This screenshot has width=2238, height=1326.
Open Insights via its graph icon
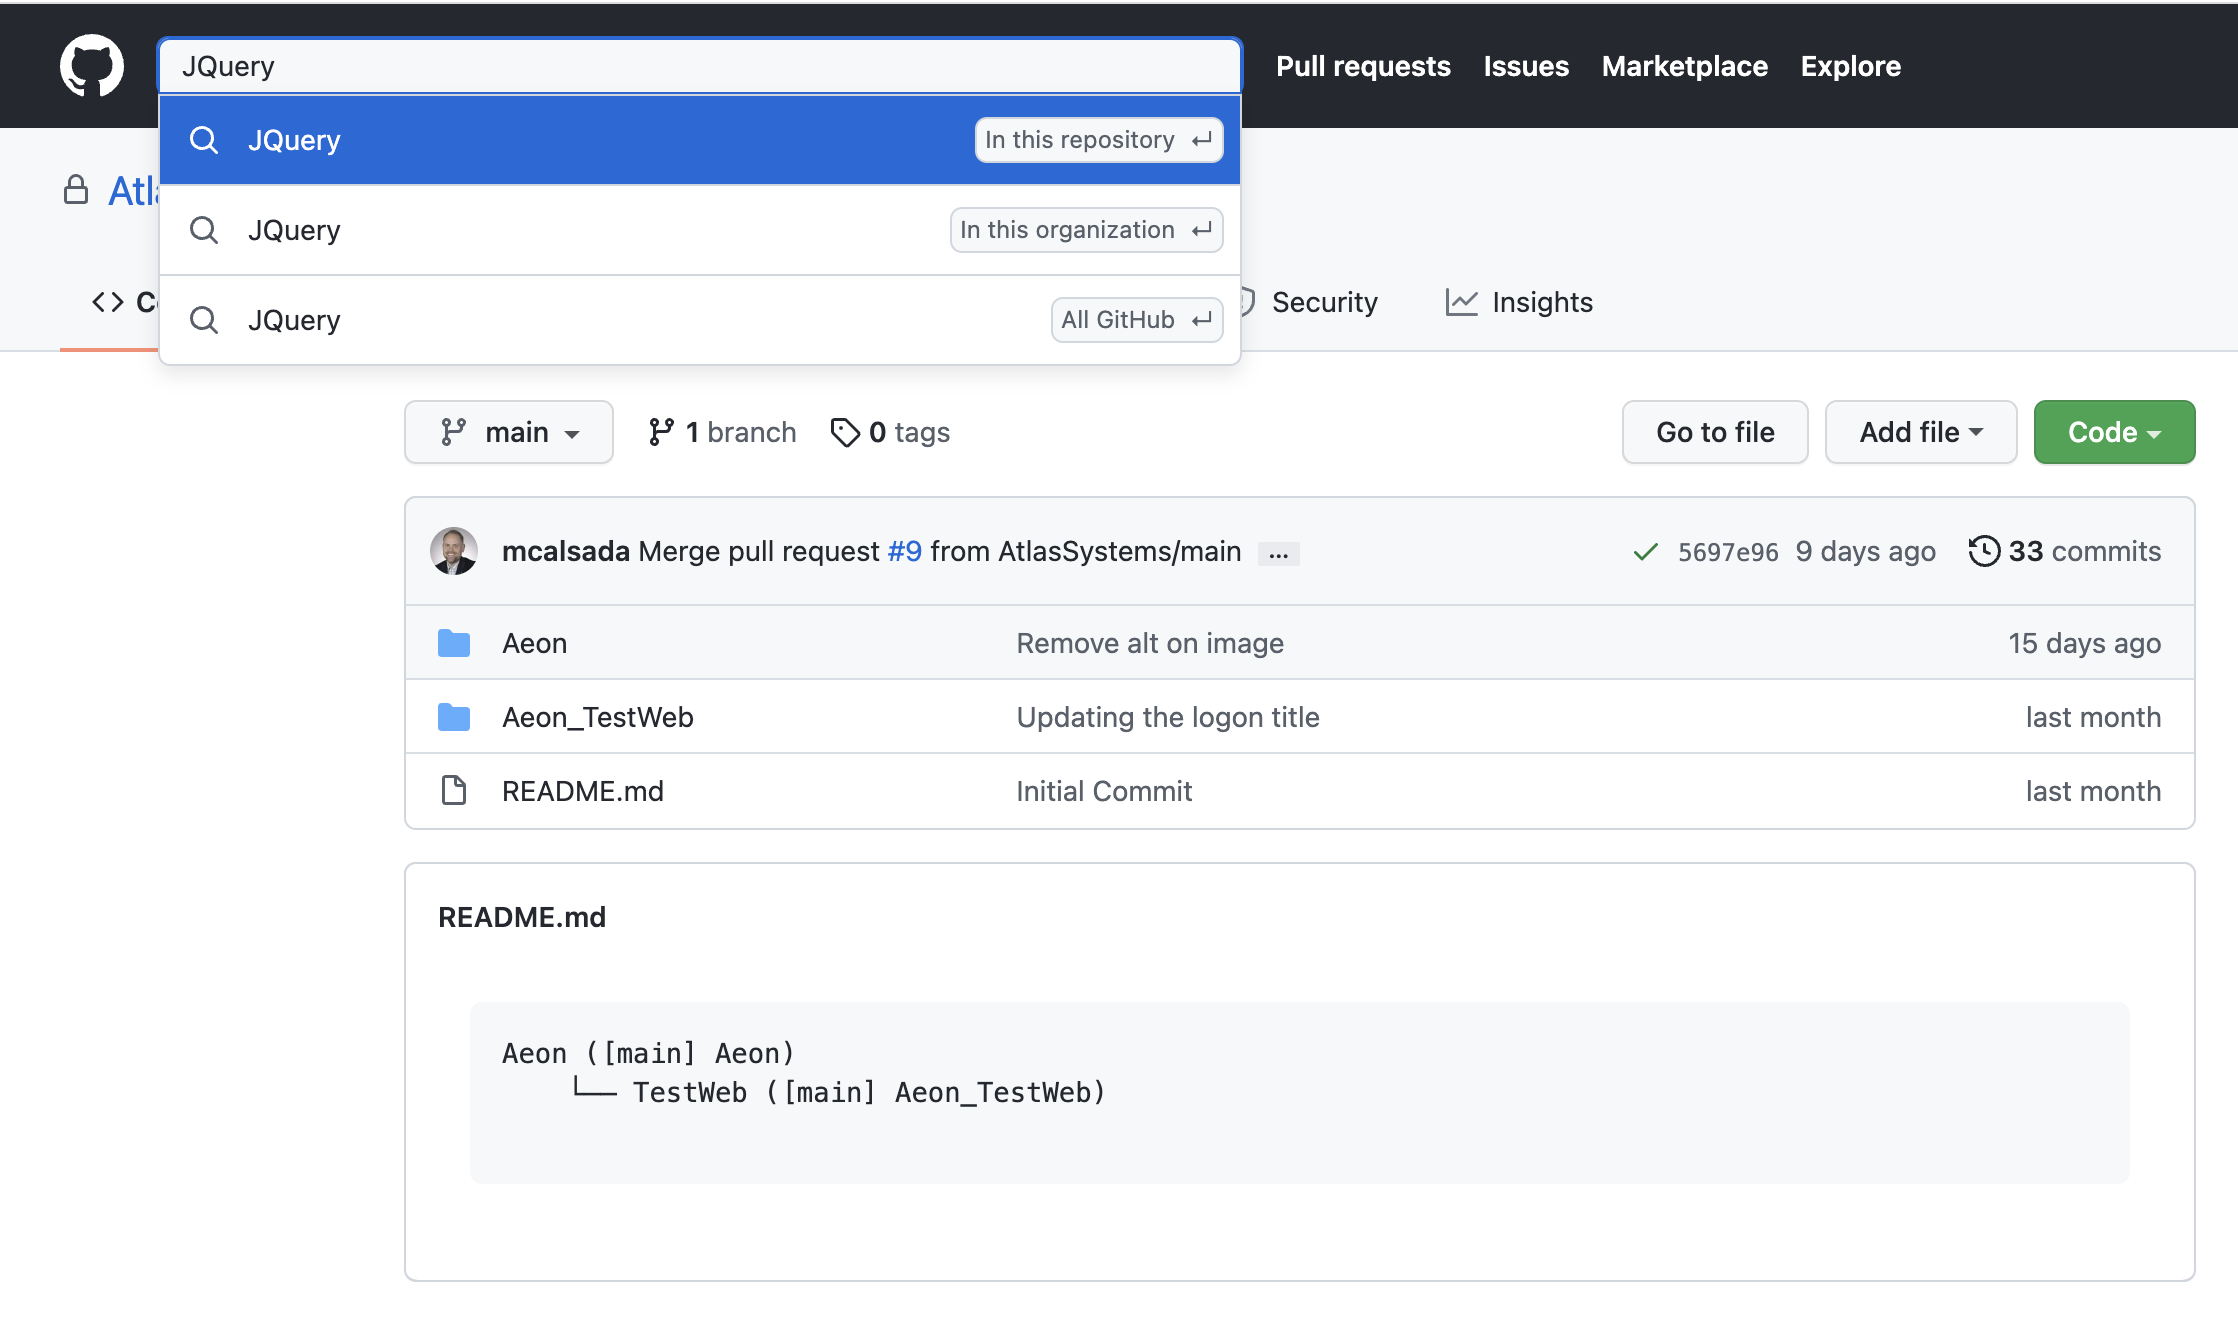pos(1462,302)
